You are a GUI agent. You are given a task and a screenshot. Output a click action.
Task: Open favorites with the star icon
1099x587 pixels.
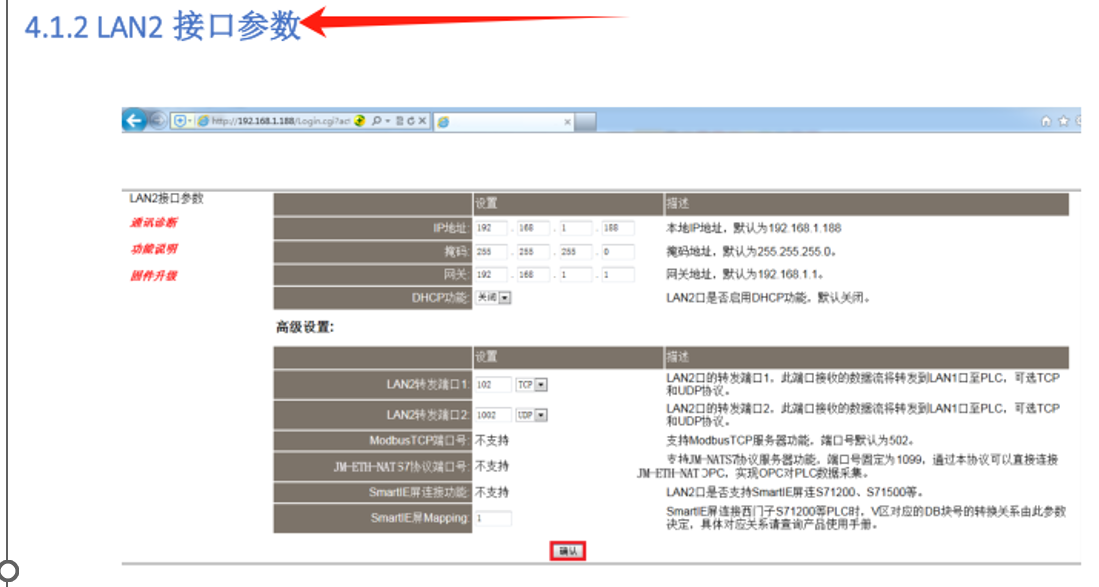pyautogui.click(x=1063, y=120)
